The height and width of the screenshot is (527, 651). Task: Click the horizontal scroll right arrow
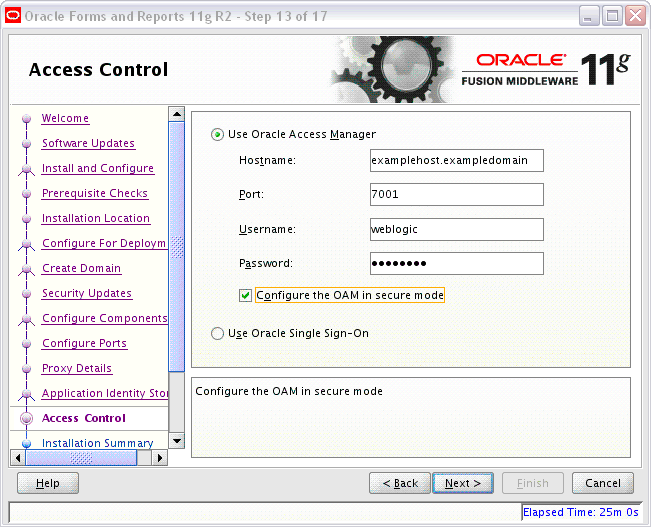[x=160, y=458]
